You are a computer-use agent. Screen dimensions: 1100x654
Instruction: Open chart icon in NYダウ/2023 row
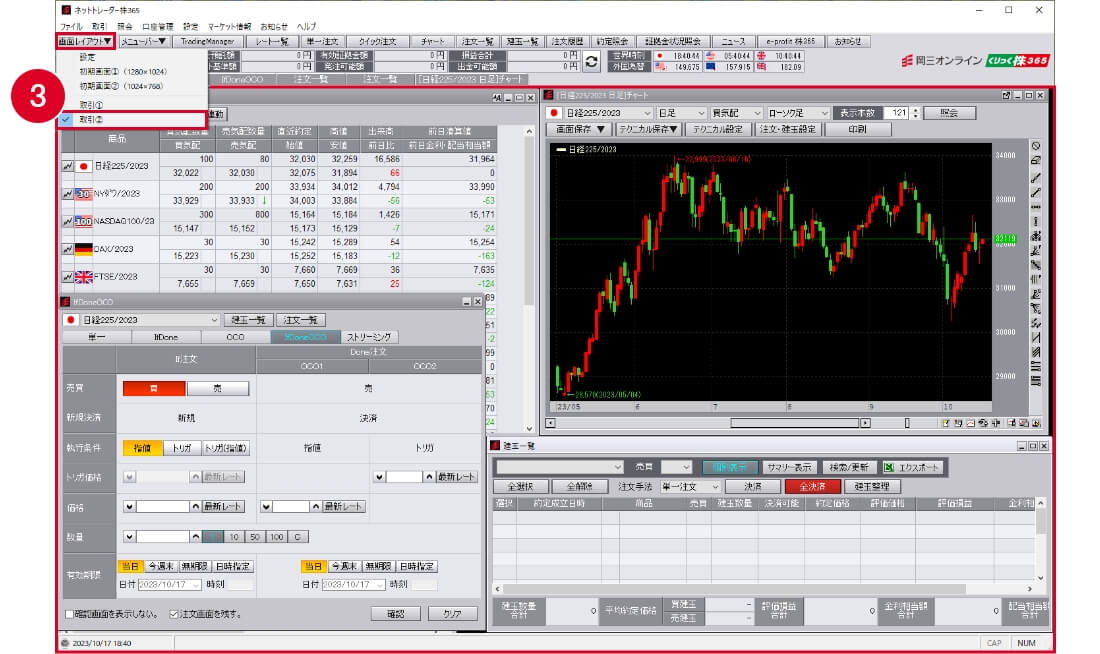(67, 194)
